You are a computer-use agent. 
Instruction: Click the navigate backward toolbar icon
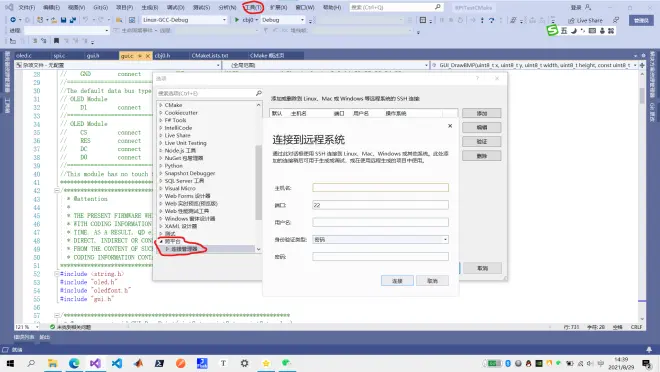click(13, 20)
